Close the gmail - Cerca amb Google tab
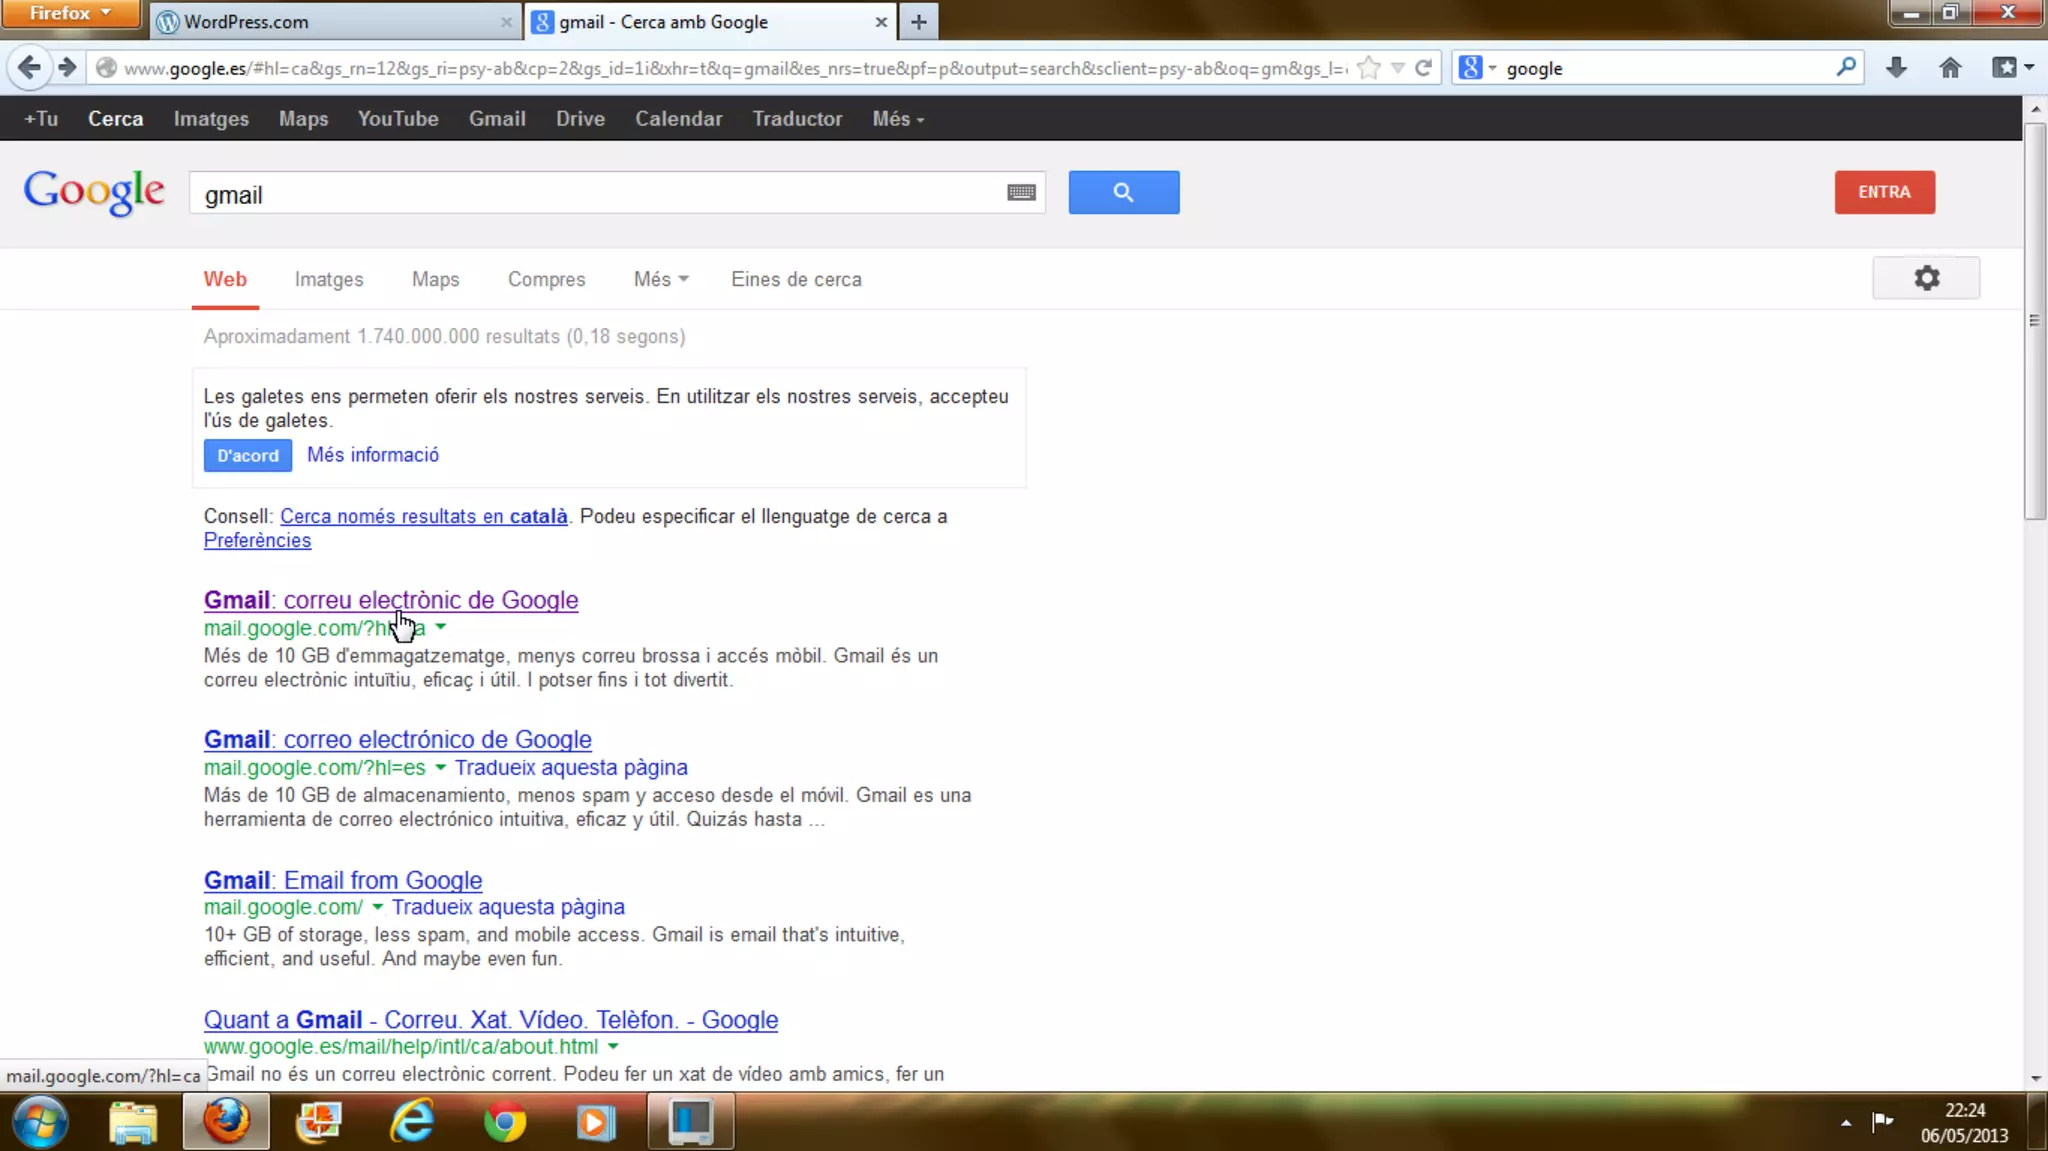 tap(880, 21)
